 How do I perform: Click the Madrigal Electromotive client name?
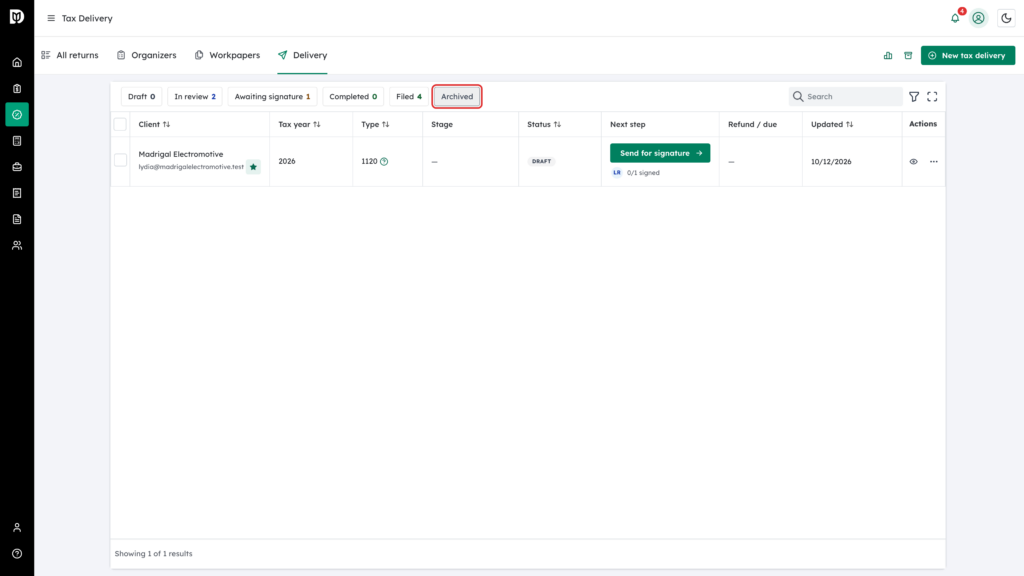[x=181, y=154]
